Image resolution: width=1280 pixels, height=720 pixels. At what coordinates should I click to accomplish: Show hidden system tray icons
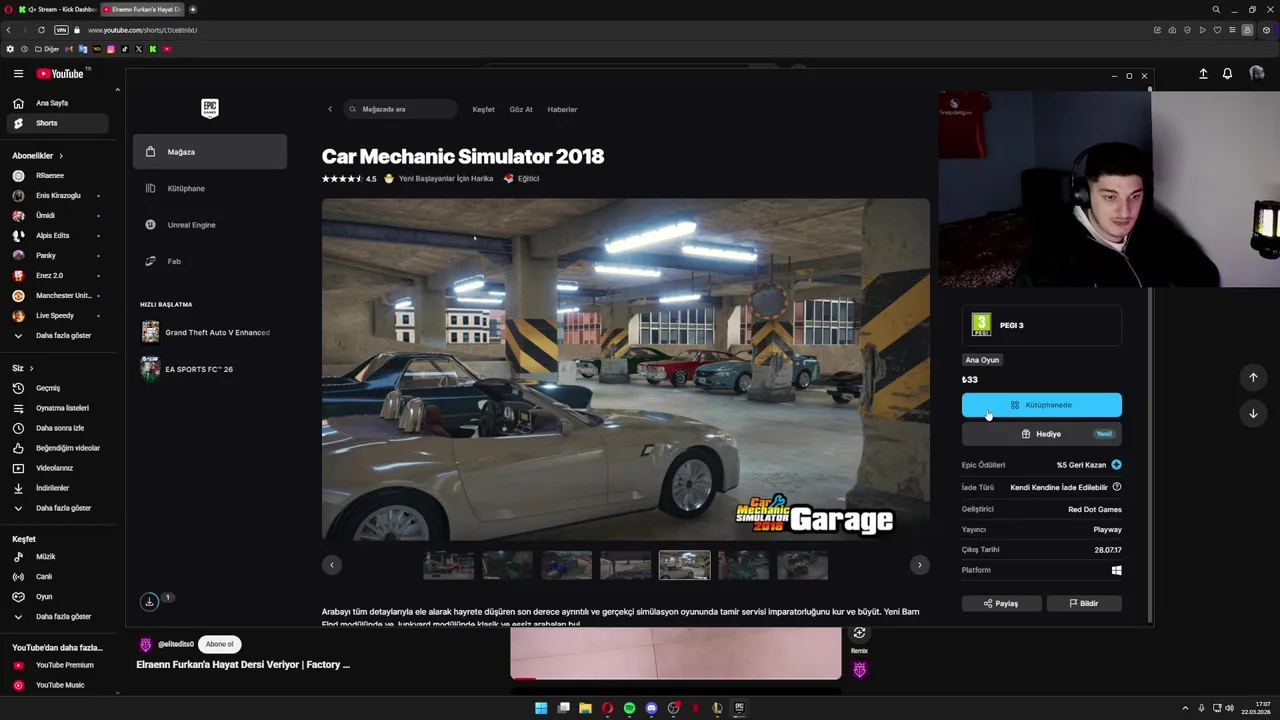pos(1186,708)
